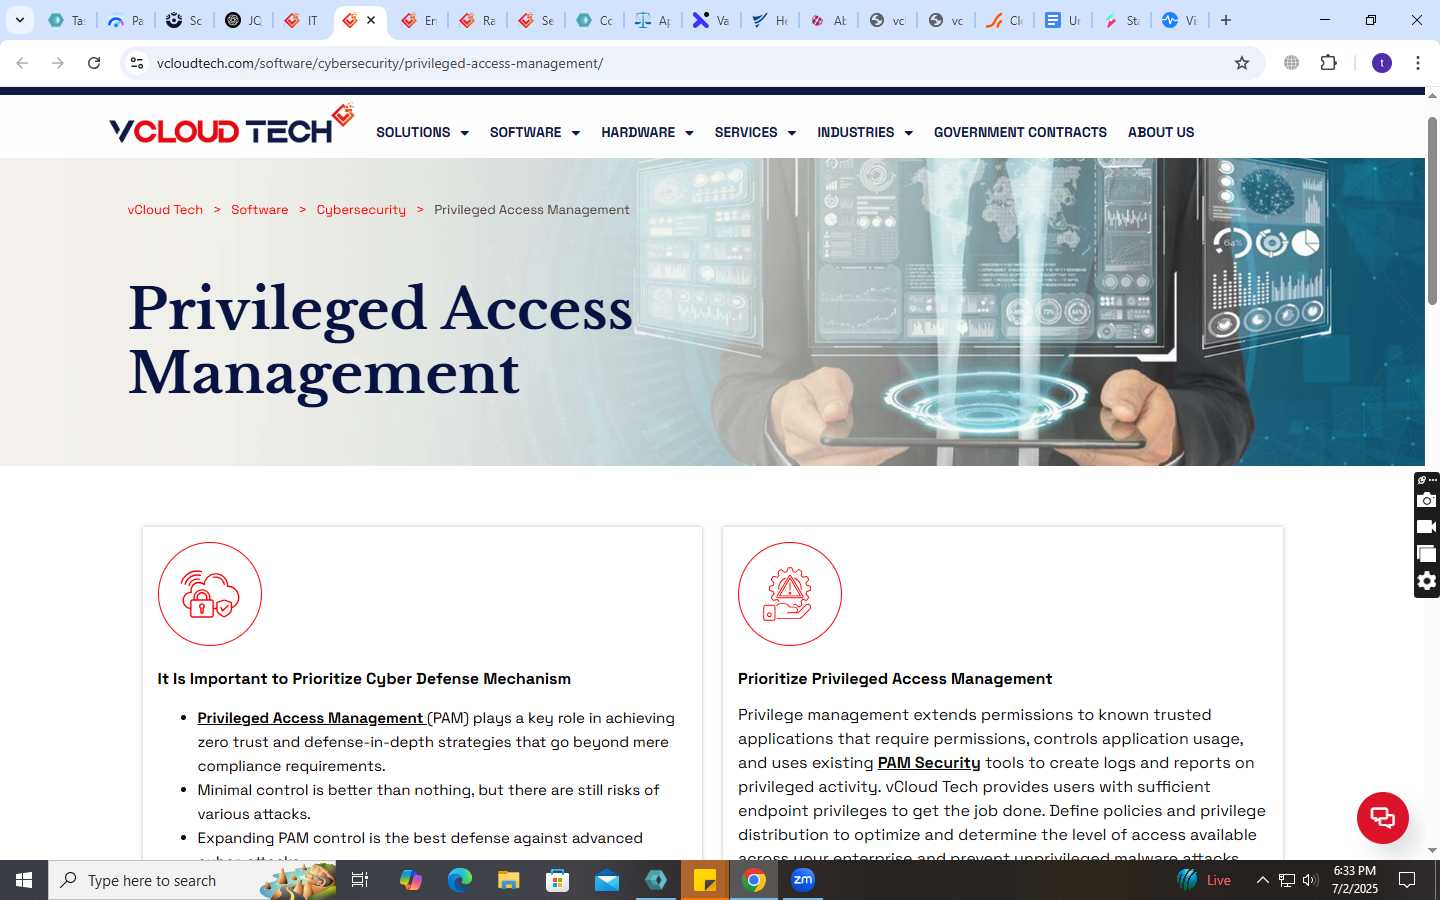Open the Windows Start menu

click(x=24, y=880)
